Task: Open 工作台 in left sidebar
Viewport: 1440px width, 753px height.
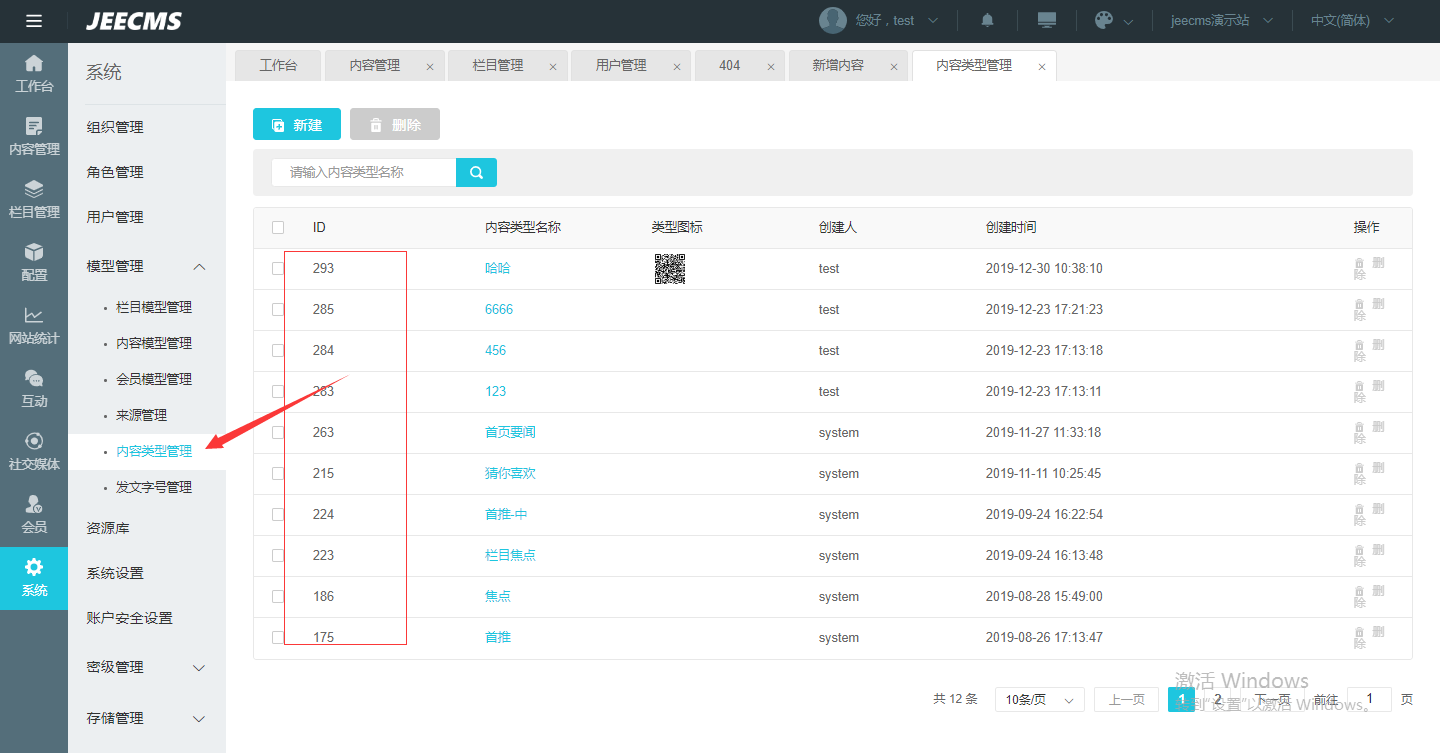Action: 34,74
